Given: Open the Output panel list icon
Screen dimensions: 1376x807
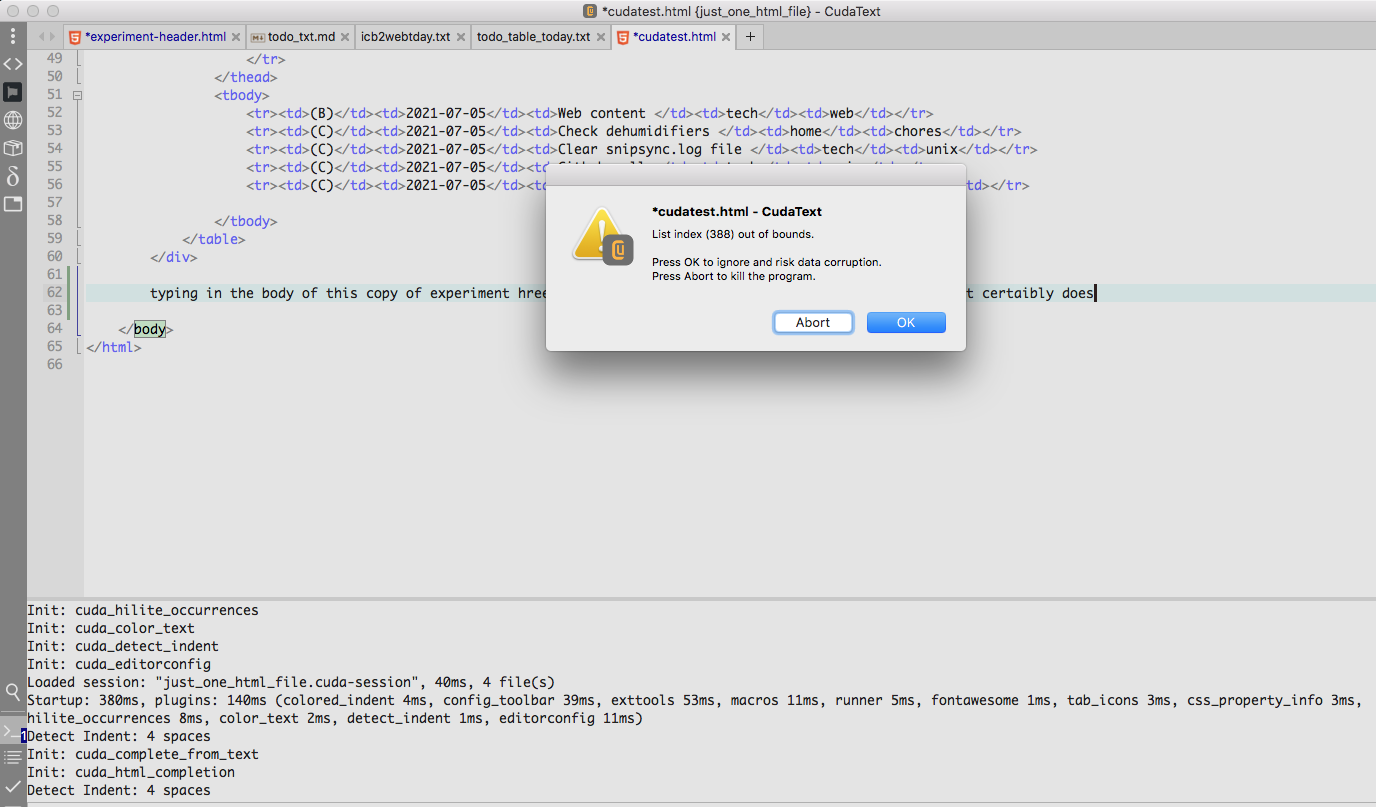Looking at the screenshot, I should coord(13,758).
